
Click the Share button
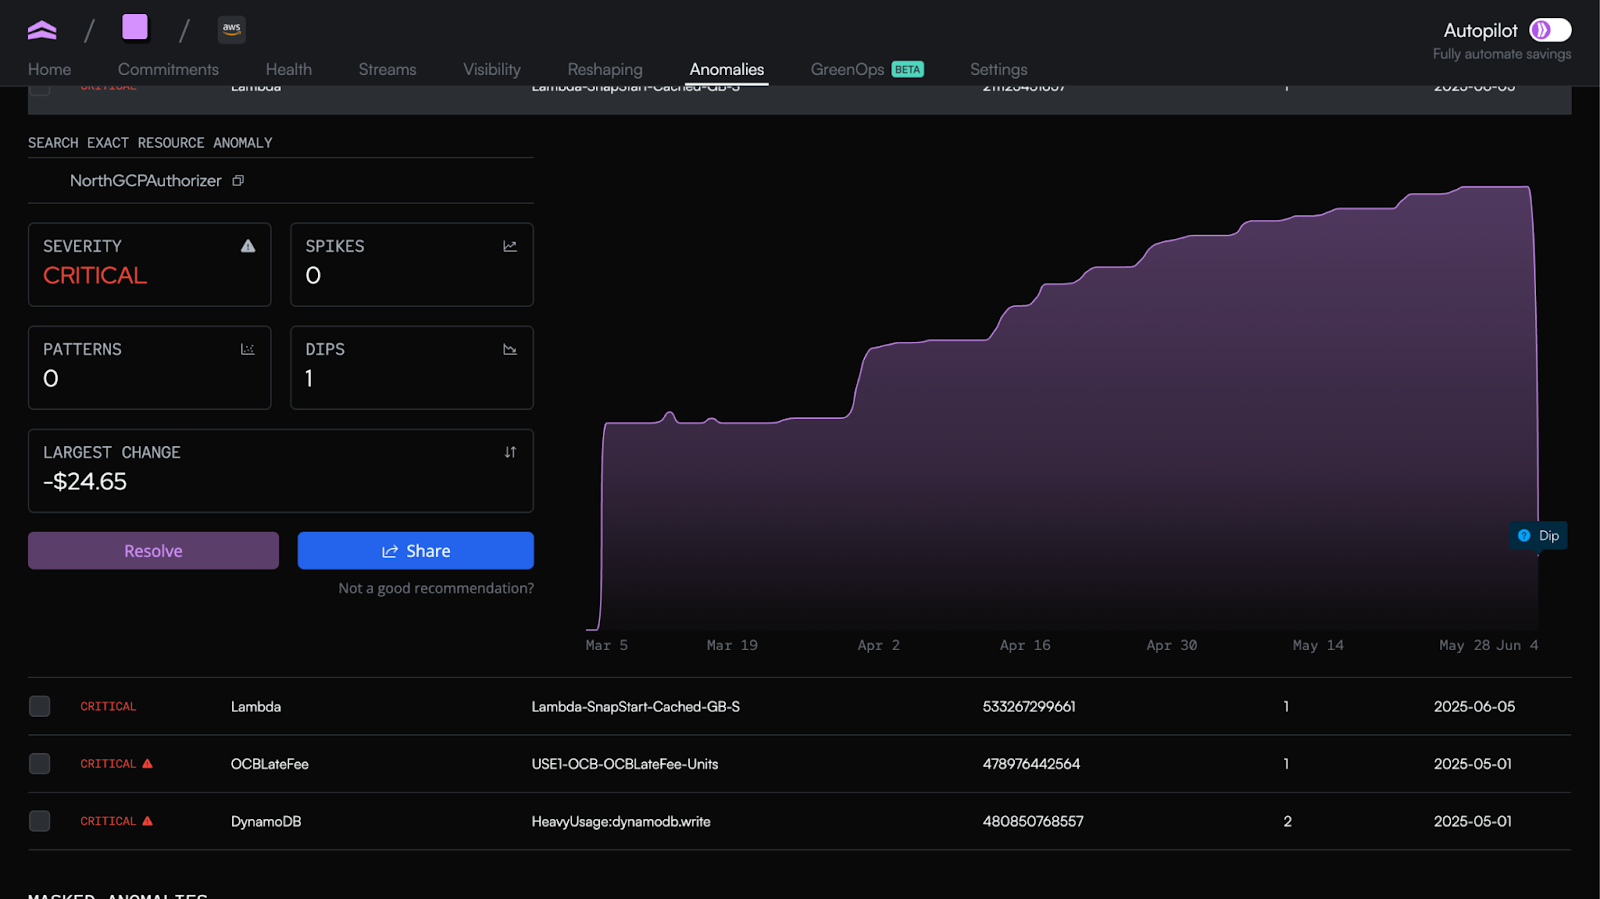pyautogui.click(x=416, y=551)
